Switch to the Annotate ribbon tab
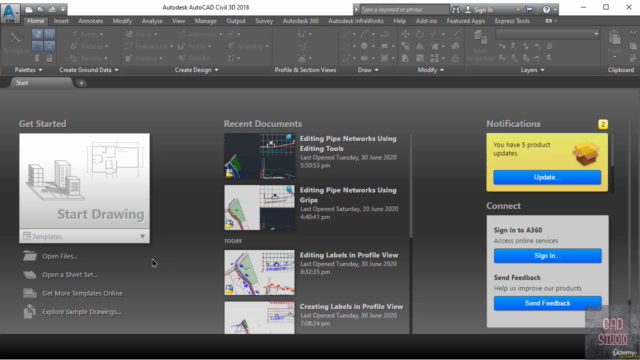 pos(91,21)
